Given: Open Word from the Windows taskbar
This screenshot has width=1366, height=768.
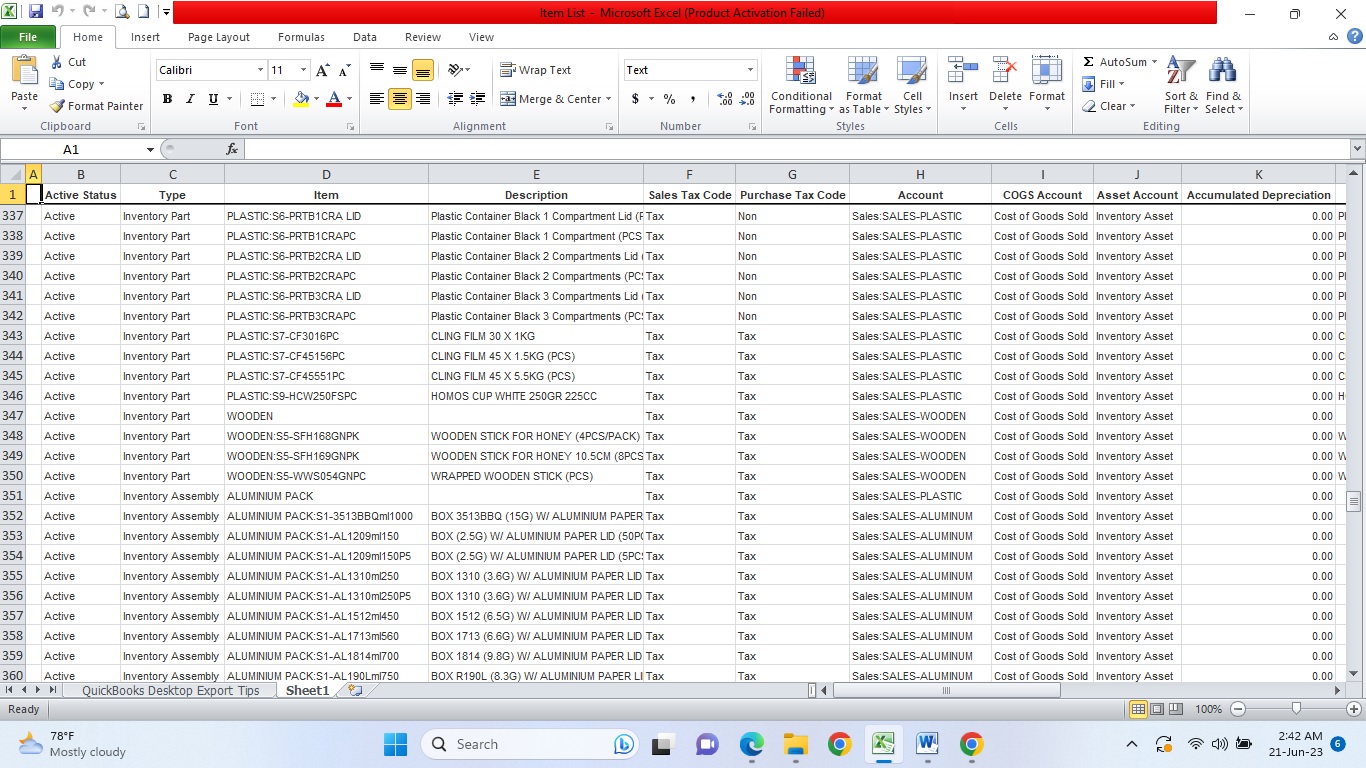Looking at the screenshot, I should click(x=927, y=744).
